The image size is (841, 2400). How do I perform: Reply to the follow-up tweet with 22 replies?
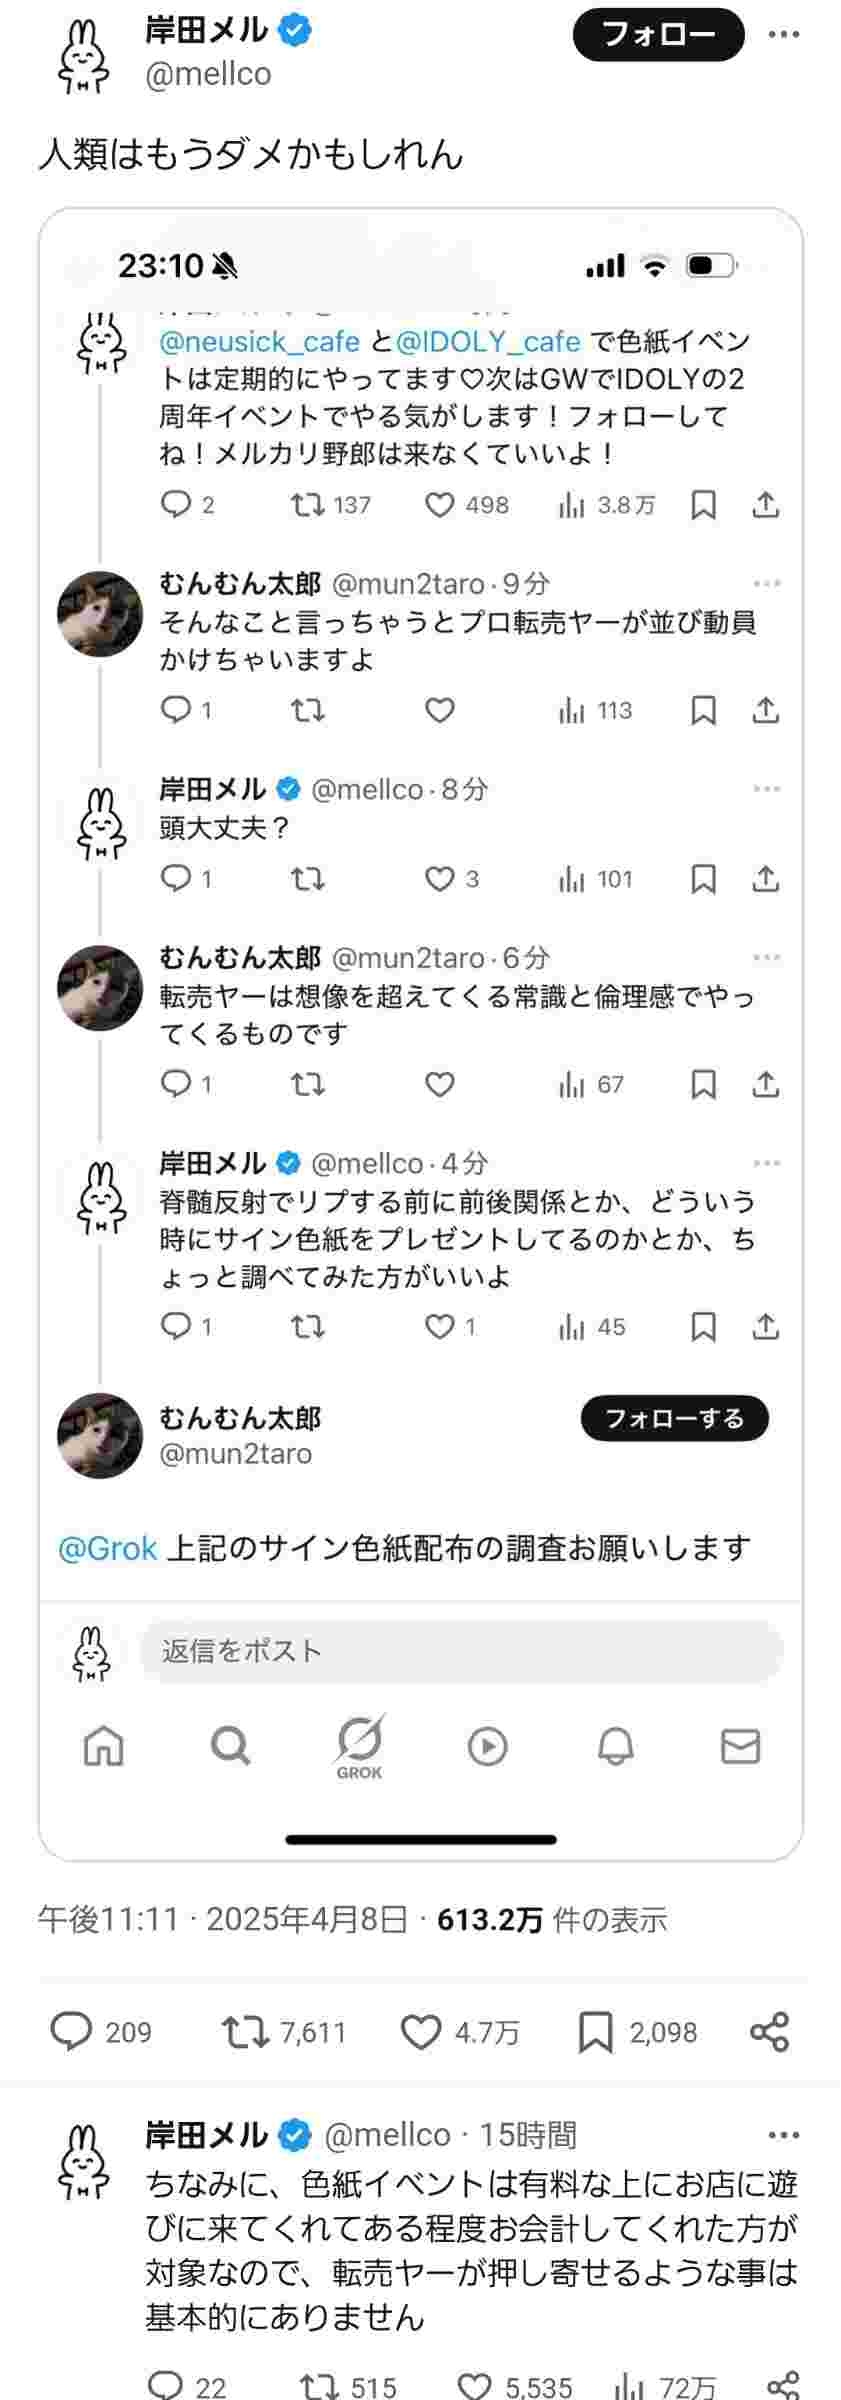tap(166, 2386)
